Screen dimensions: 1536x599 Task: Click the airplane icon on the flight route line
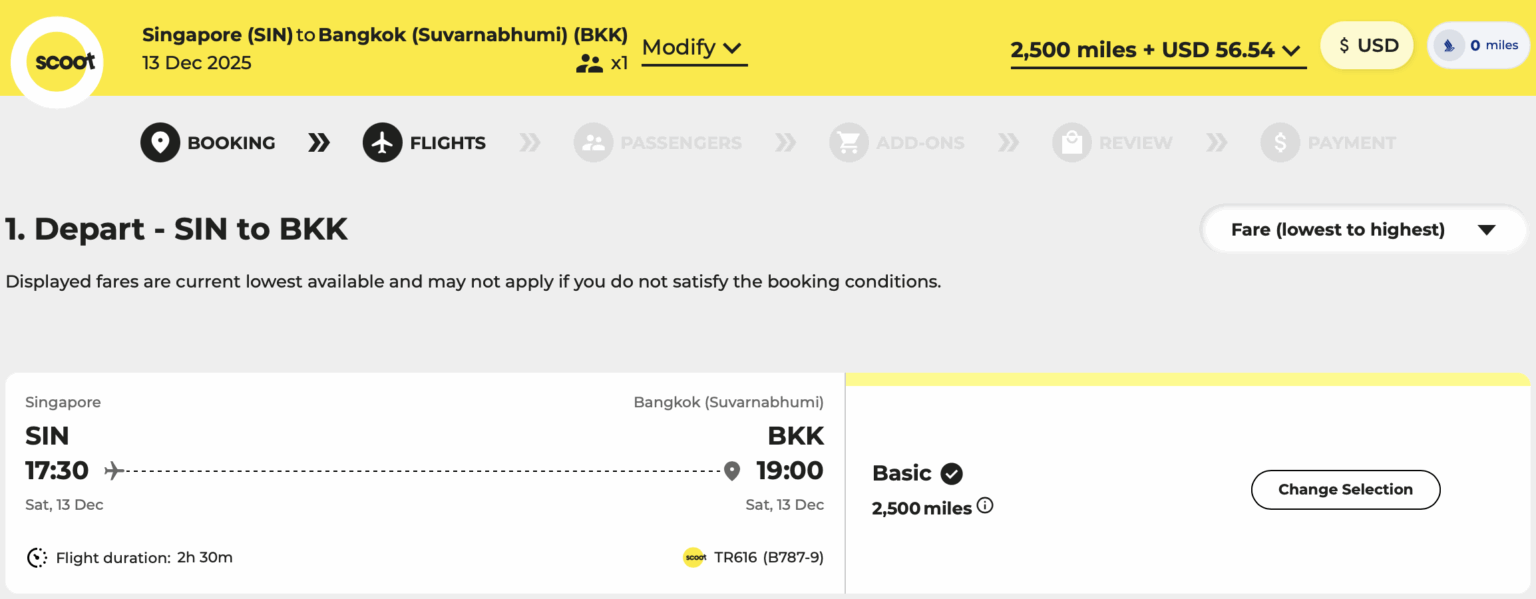click(x=112, y=470)
